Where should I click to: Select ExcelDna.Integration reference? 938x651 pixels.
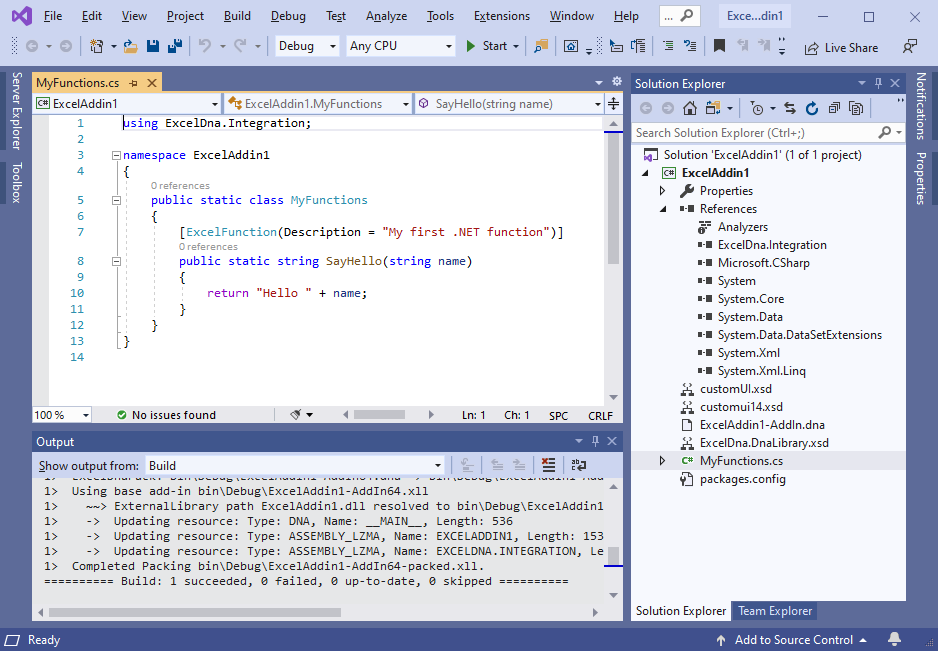click(772, 245)
